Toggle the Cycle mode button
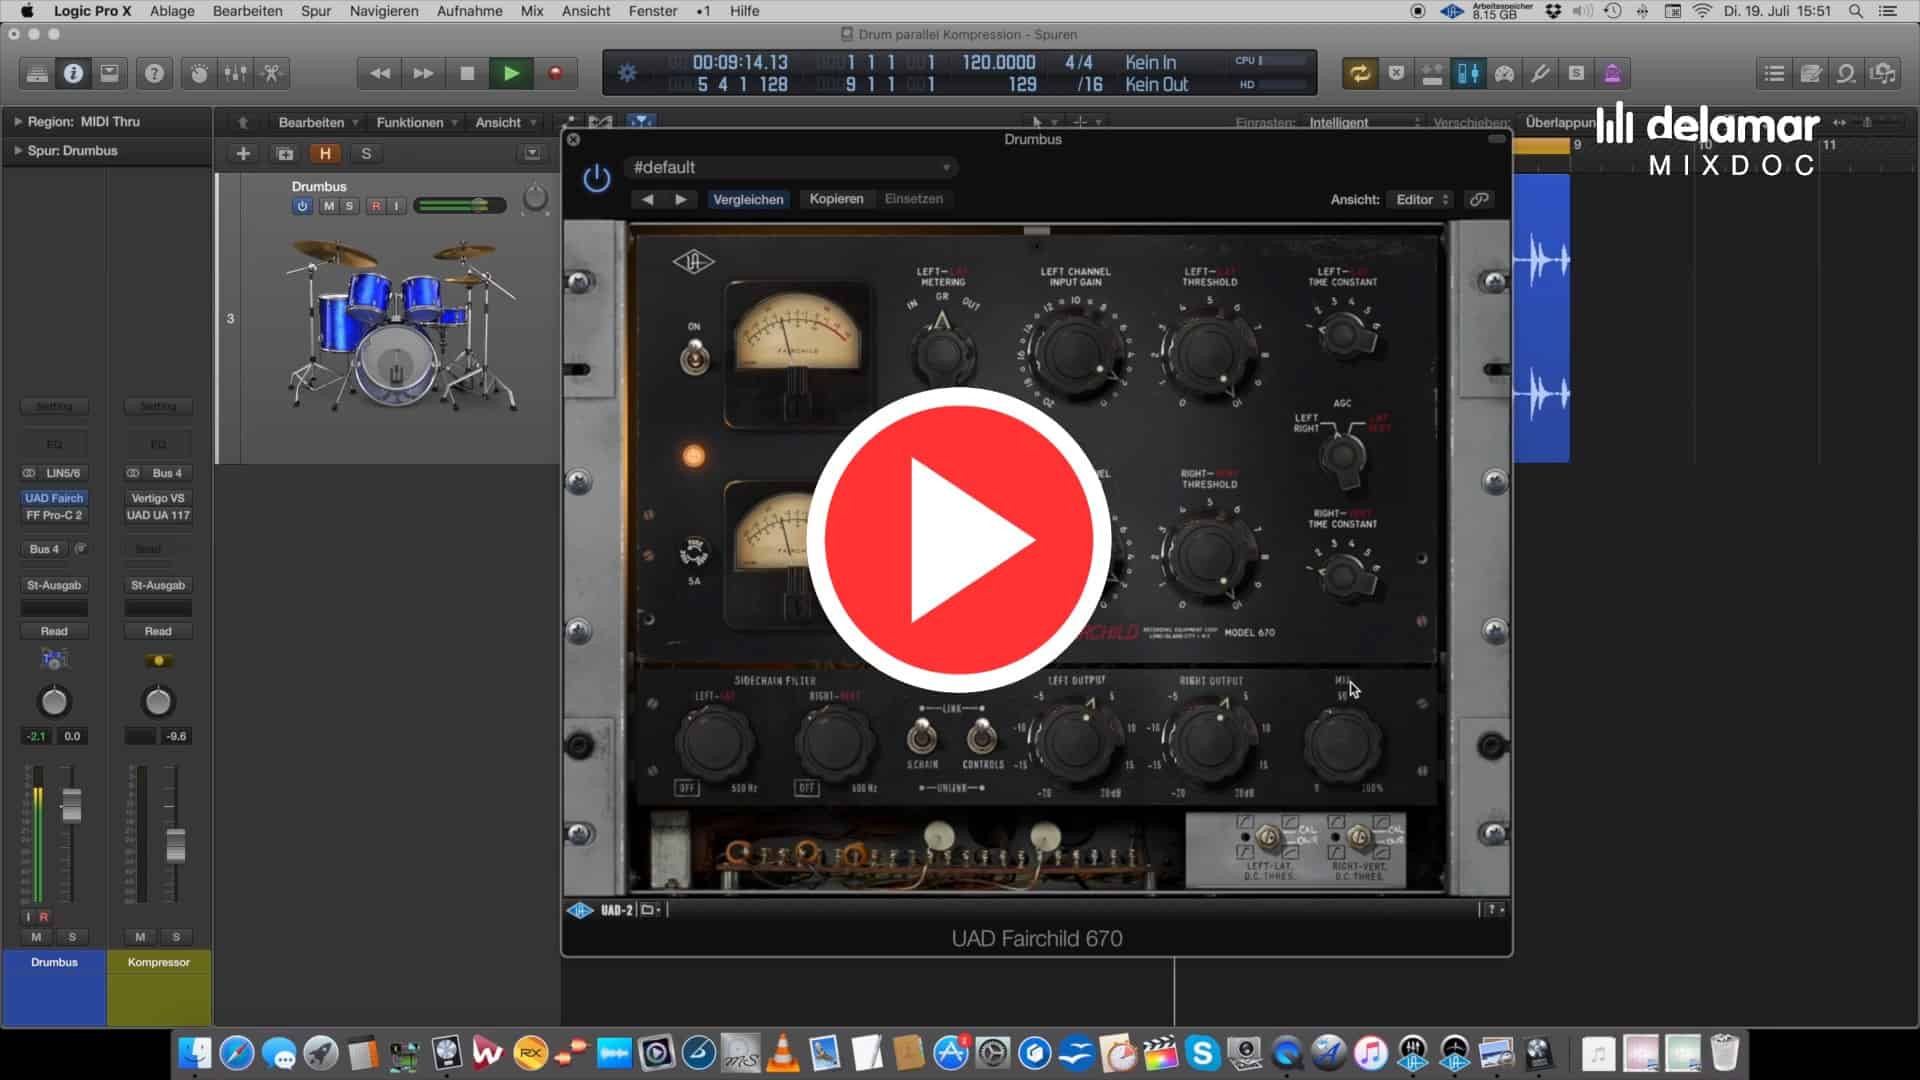Viewport: 1920px width, 1080px height. click(x=1360, y=73)
